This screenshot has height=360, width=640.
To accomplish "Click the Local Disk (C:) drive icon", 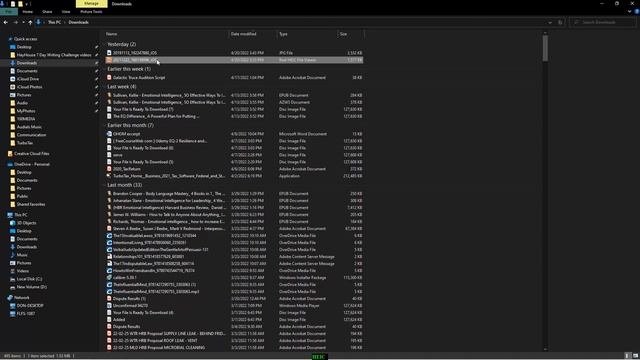I will tap(13, 279).
